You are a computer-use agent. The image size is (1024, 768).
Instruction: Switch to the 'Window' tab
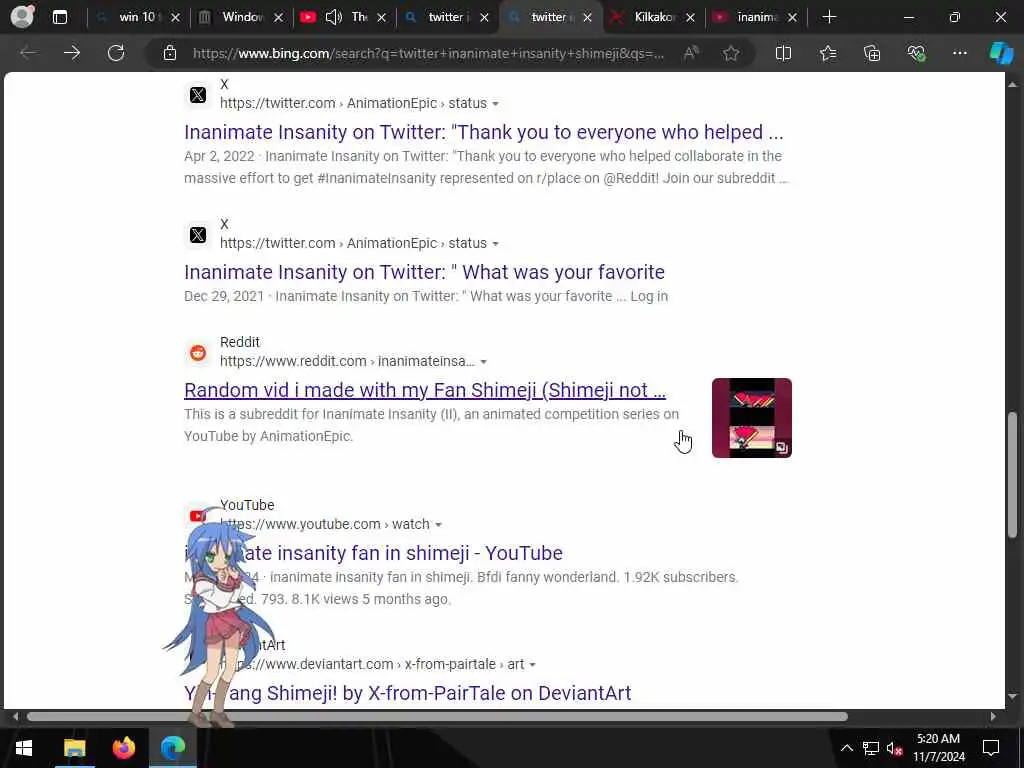click(240, 17)
